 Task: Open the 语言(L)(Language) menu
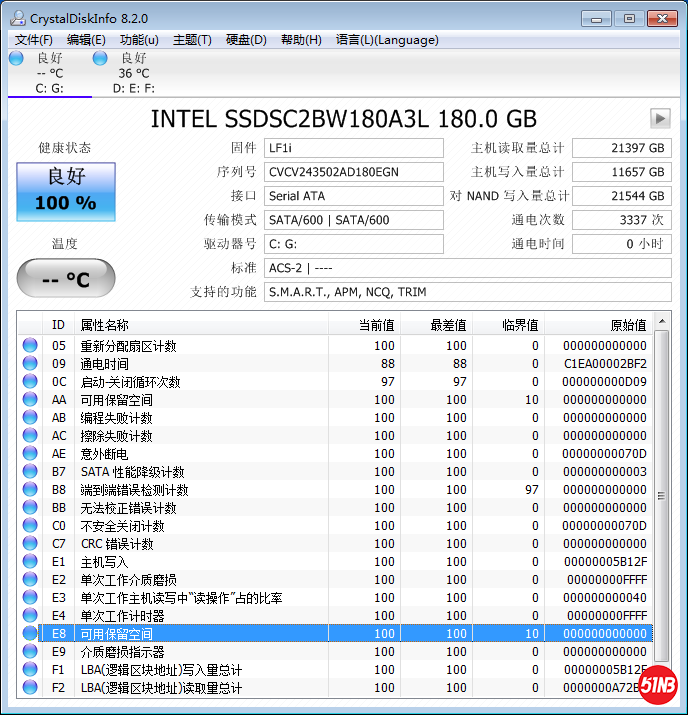pos(387,40)
